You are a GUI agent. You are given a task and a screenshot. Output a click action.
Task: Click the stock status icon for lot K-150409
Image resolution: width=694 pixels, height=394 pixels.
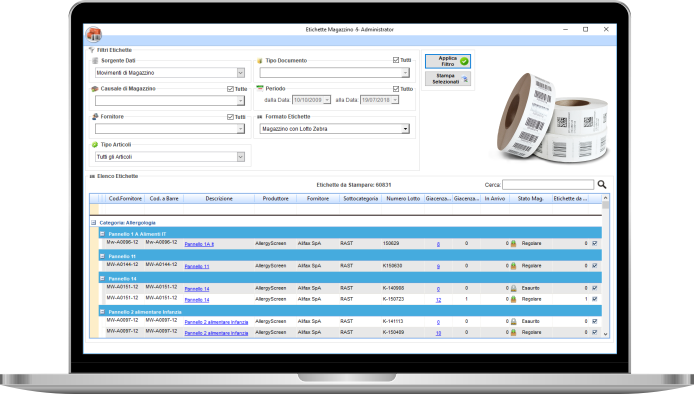click(513, 332)
